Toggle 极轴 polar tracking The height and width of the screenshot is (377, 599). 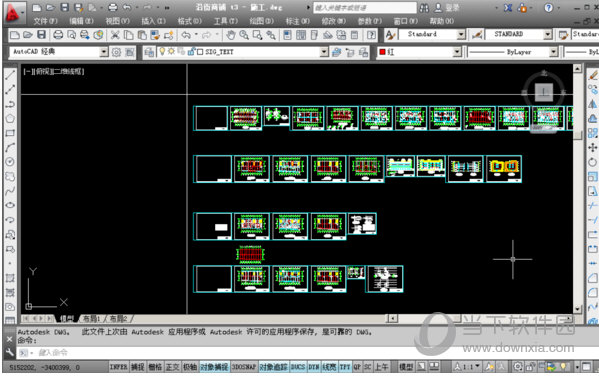190,367
